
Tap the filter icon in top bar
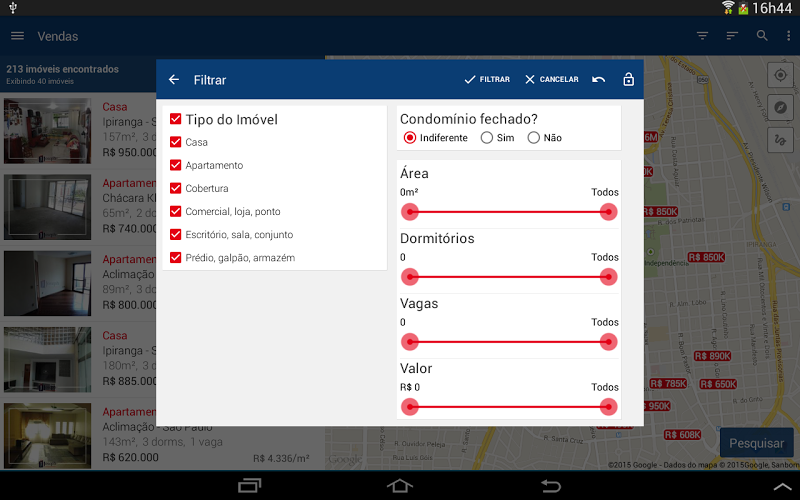pos(703,36)
